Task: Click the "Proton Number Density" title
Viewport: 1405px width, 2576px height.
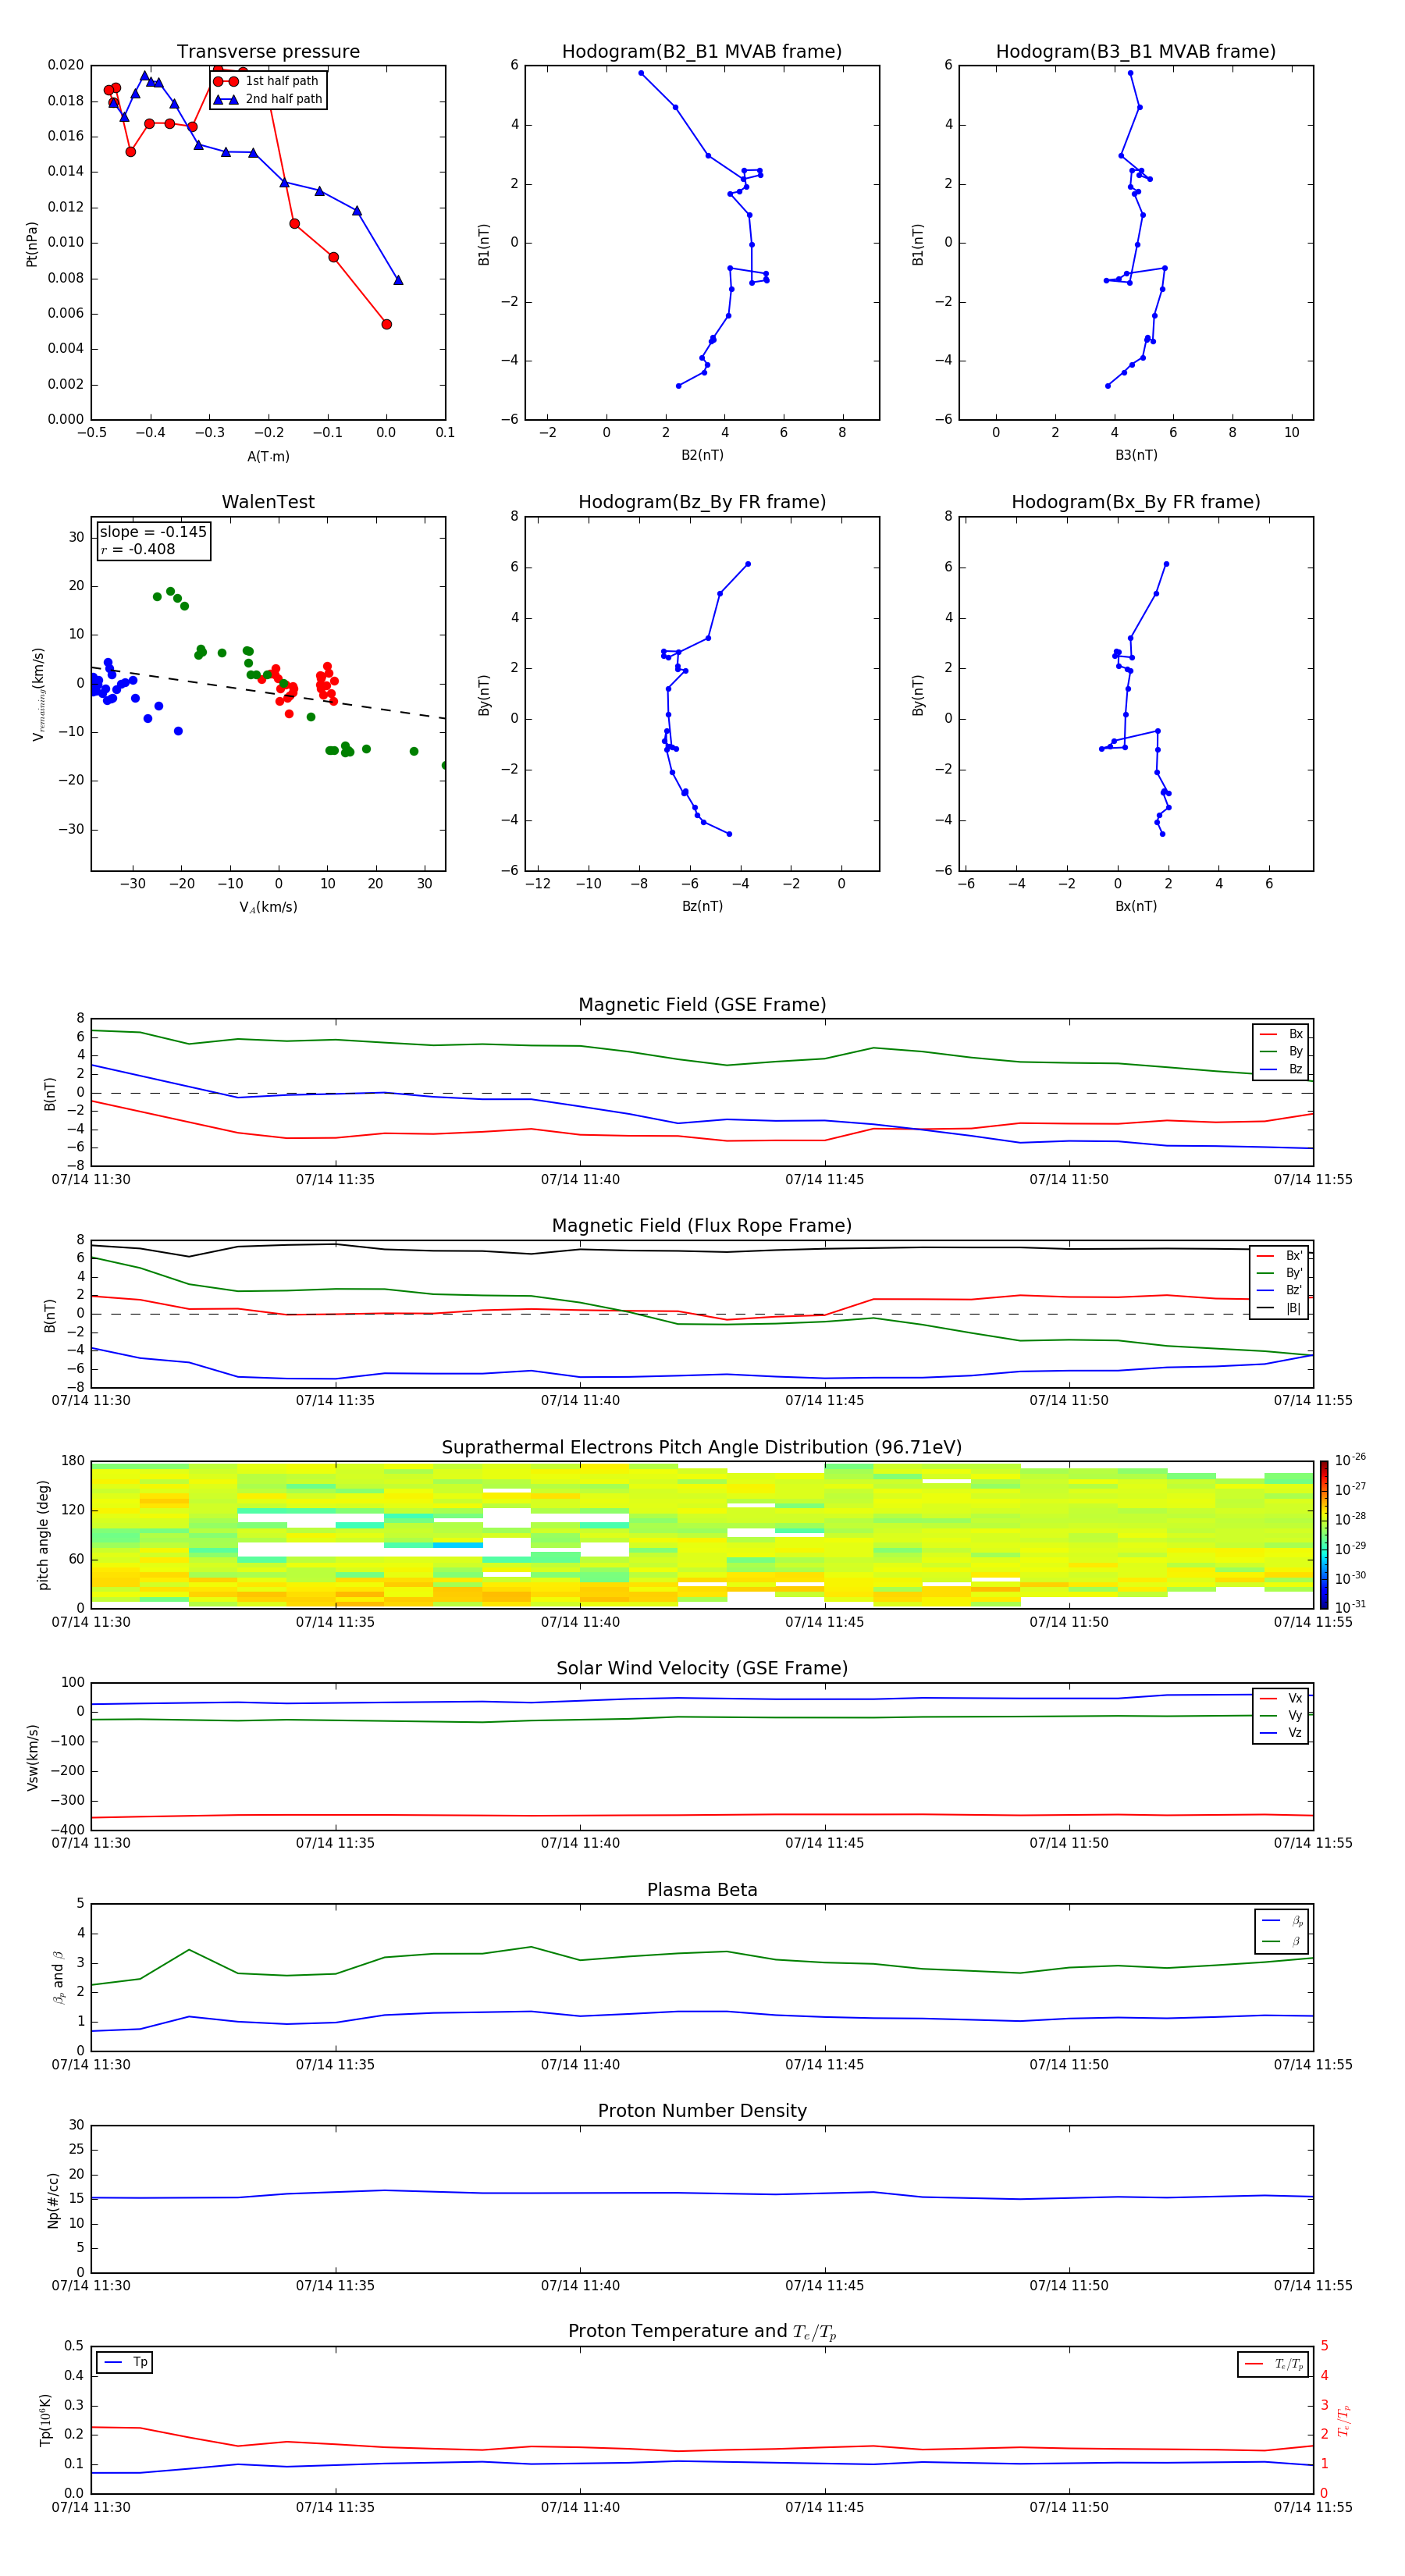Action: pyautogui.click(x=702, y=2111)
